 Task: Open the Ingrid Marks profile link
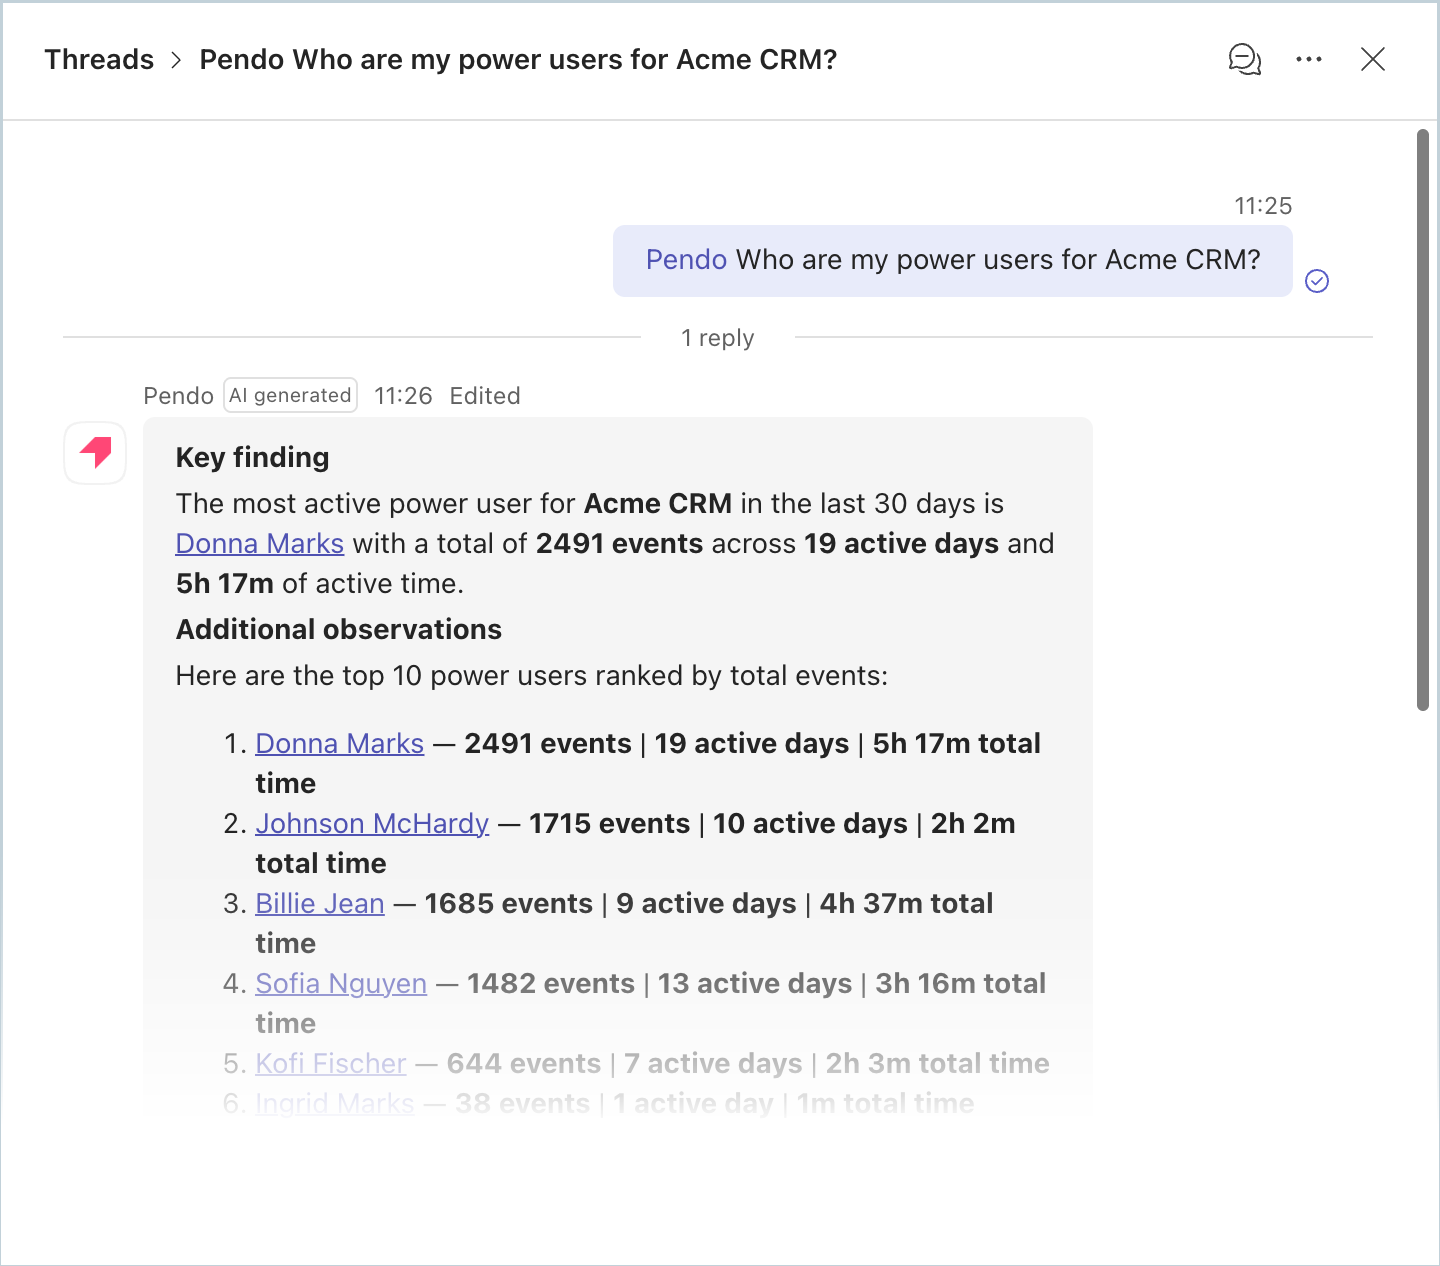tap(335, 1103)
